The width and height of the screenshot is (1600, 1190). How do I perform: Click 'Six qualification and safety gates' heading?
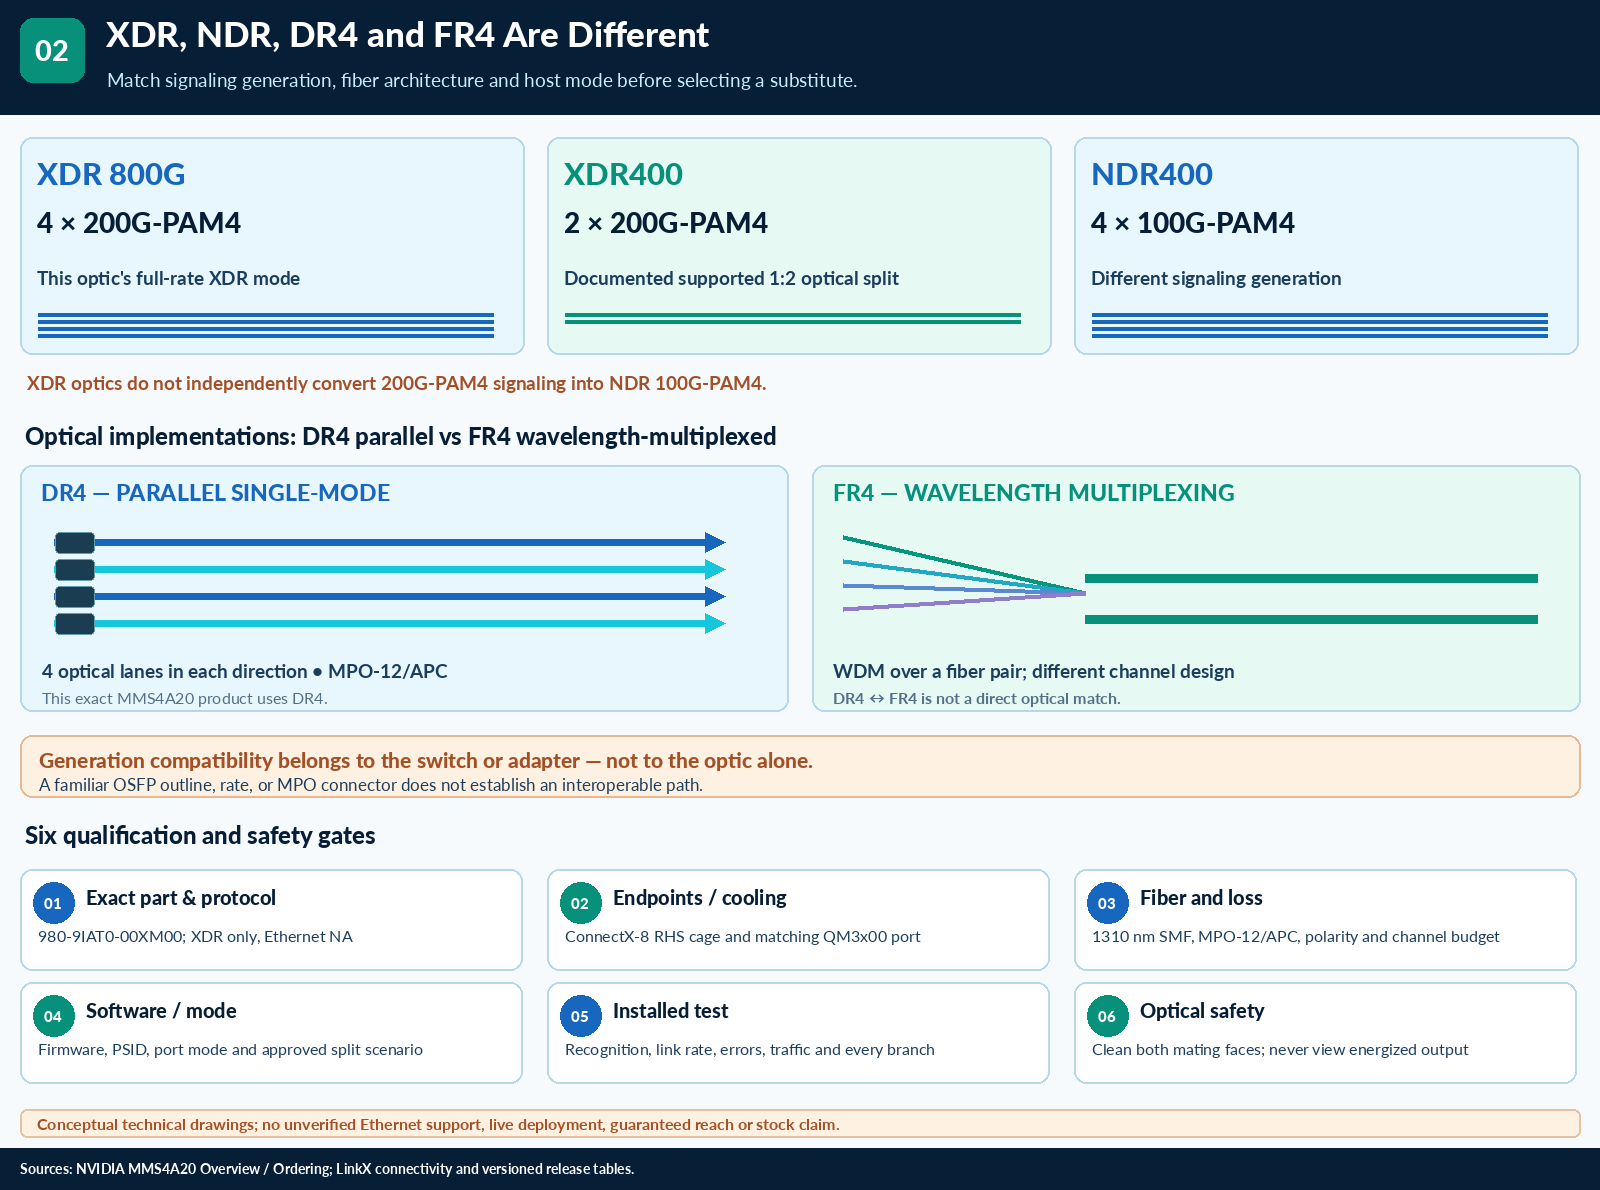tap(200, 836)
